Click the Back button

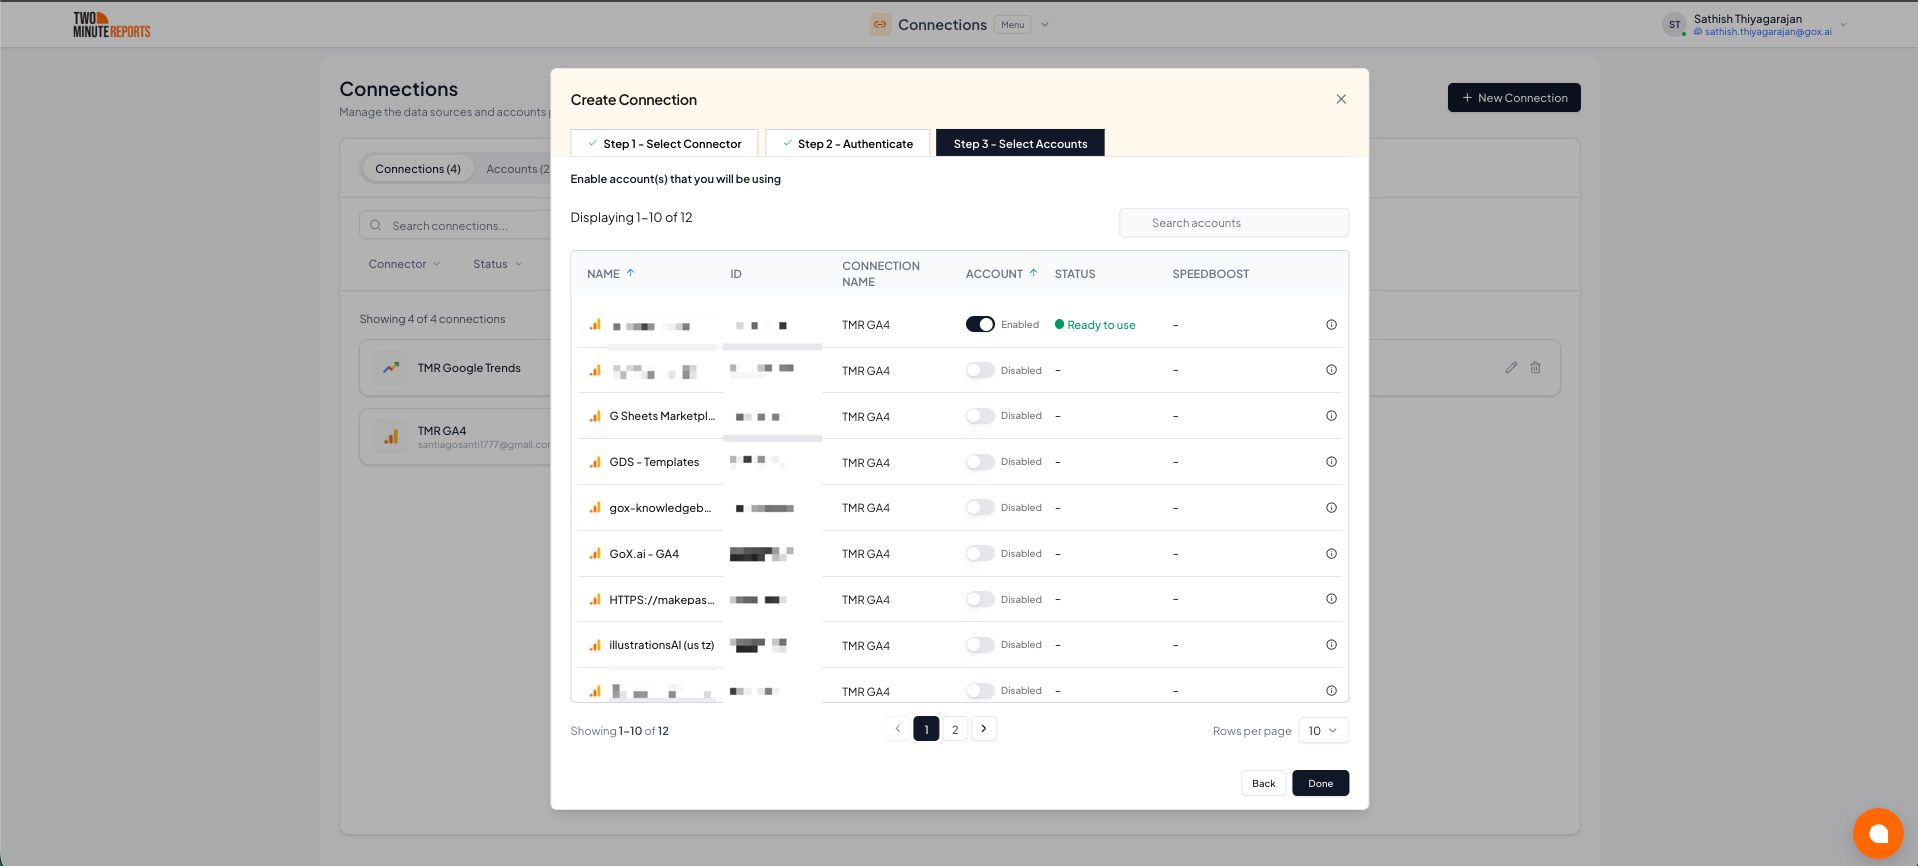[1263, 783]
